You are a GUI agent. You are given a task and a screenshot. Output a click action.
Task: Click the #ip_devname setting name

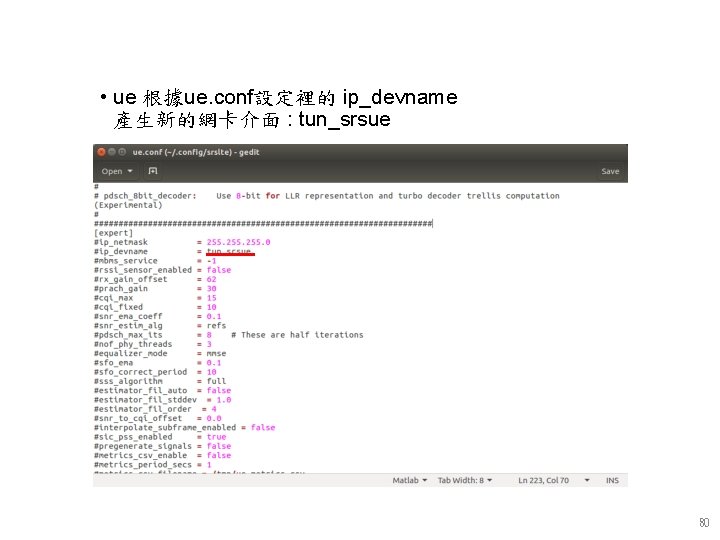click(121, 251)
